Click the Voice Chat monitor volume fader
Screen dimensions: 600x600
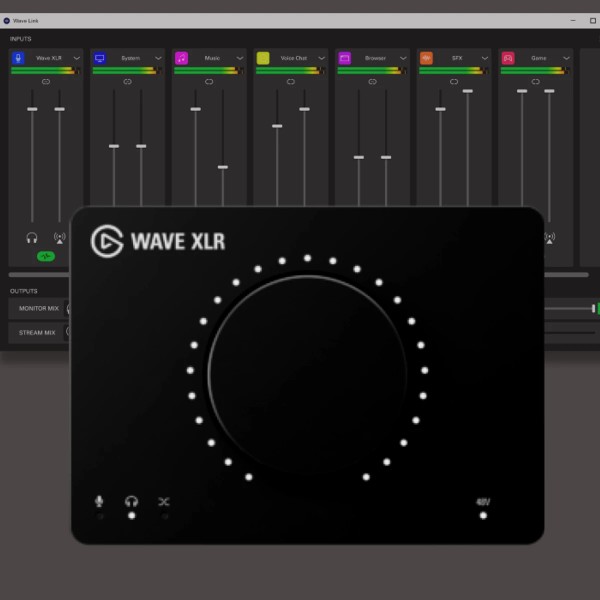point(277,126)
